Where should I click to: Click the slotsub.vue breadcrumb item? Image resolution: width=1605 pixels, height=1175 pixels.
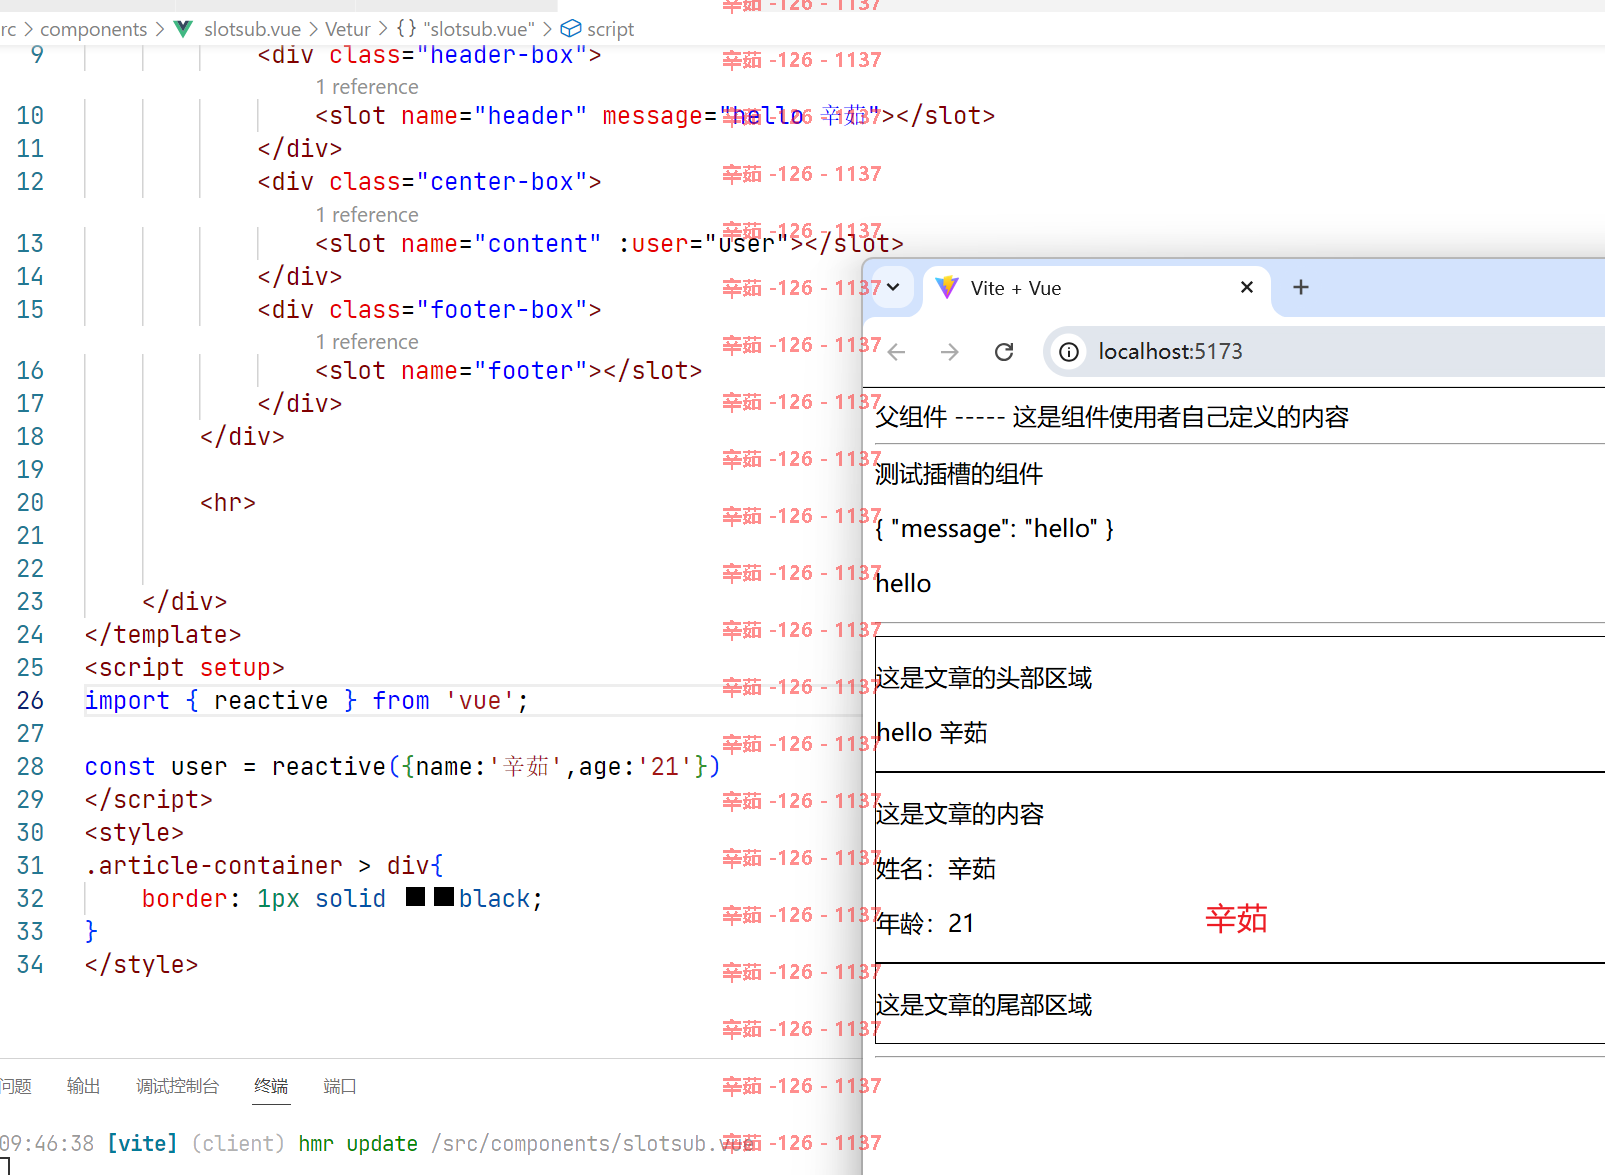(x=252, y=29)
